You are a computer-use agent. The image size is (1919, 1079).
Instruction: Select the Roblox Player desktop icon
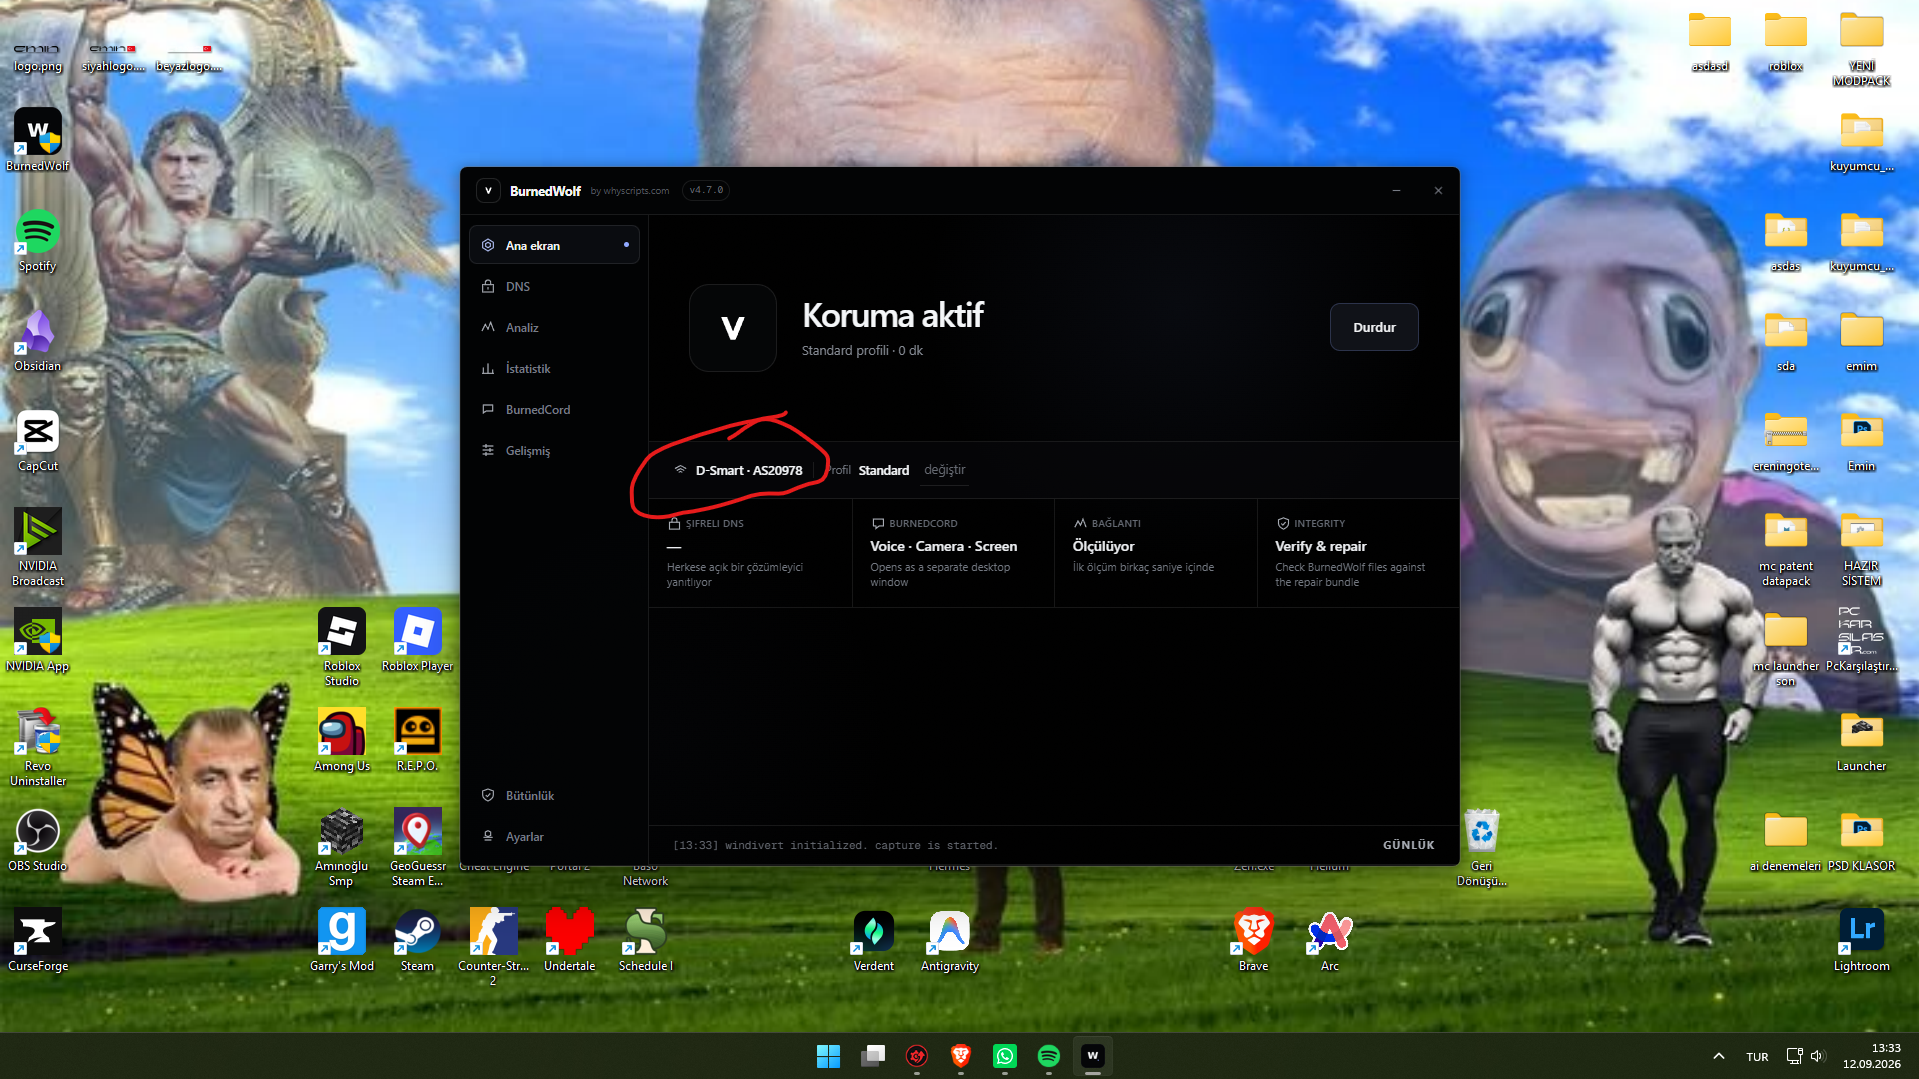click(418, 640)
